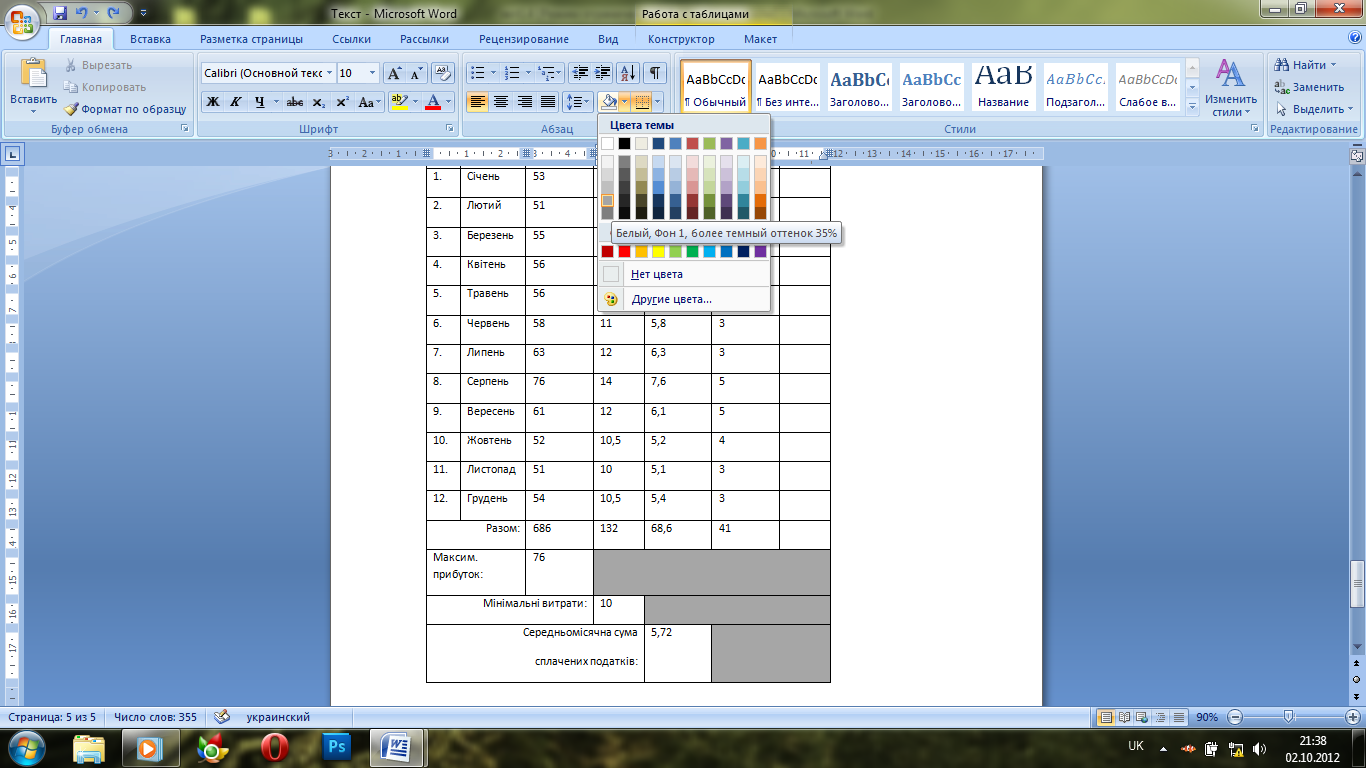Open Chrome from the taskbar
Image resolution: width=1366 pixels, height=768 pixels.
[x=212, y=748]
